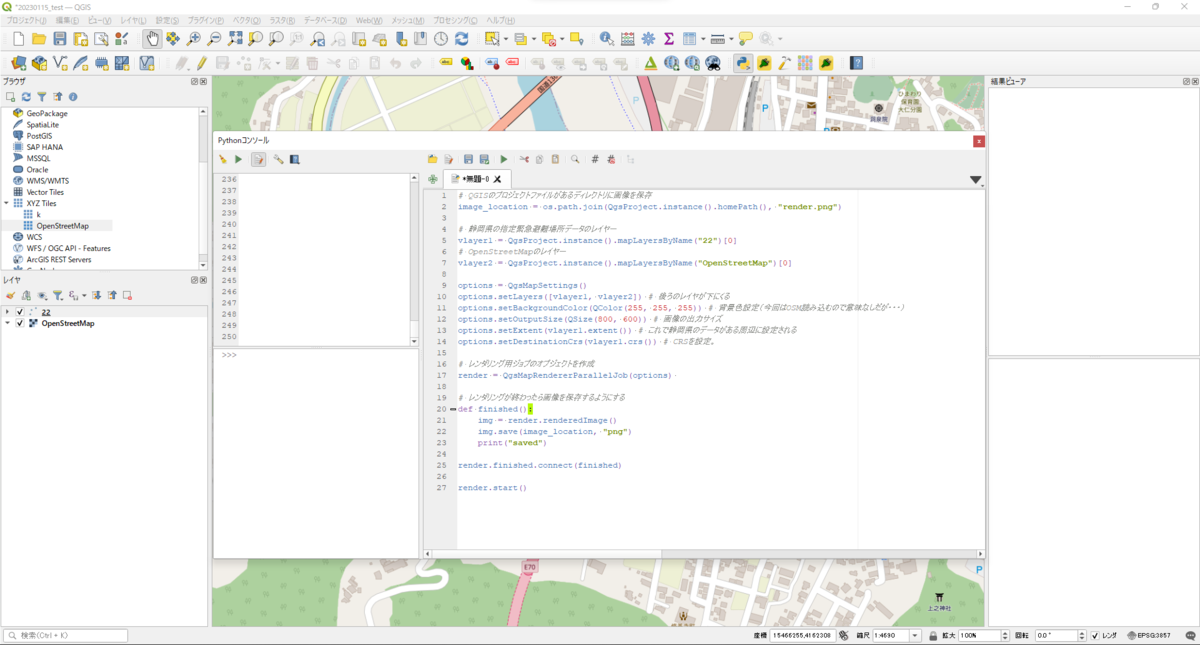The width and height of the screenshot is (1200, 645).
Task: Click the Zoom In magnifier tool
Action: tap(193, 39)
